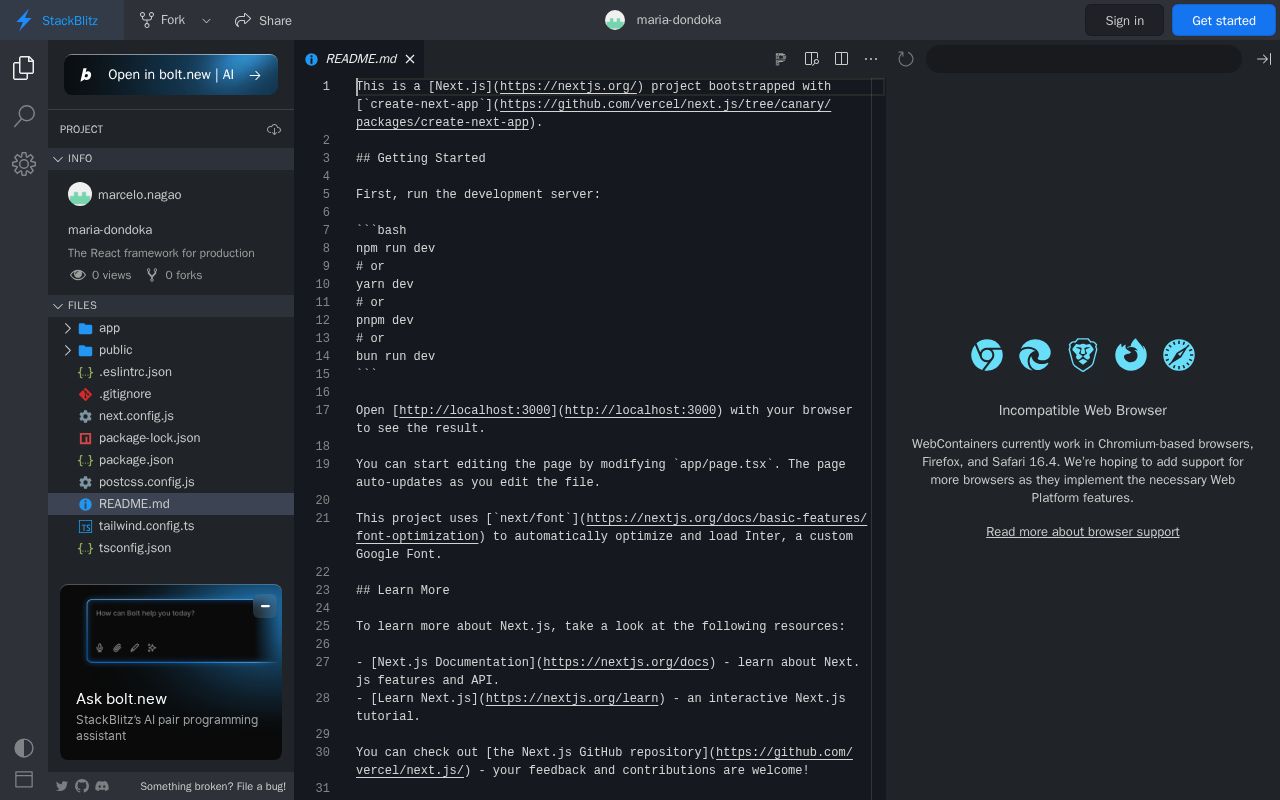Viewport: 1280px width, 800px height.
Task: Click the 'npm run dev' line in editor
Action: 395,248
